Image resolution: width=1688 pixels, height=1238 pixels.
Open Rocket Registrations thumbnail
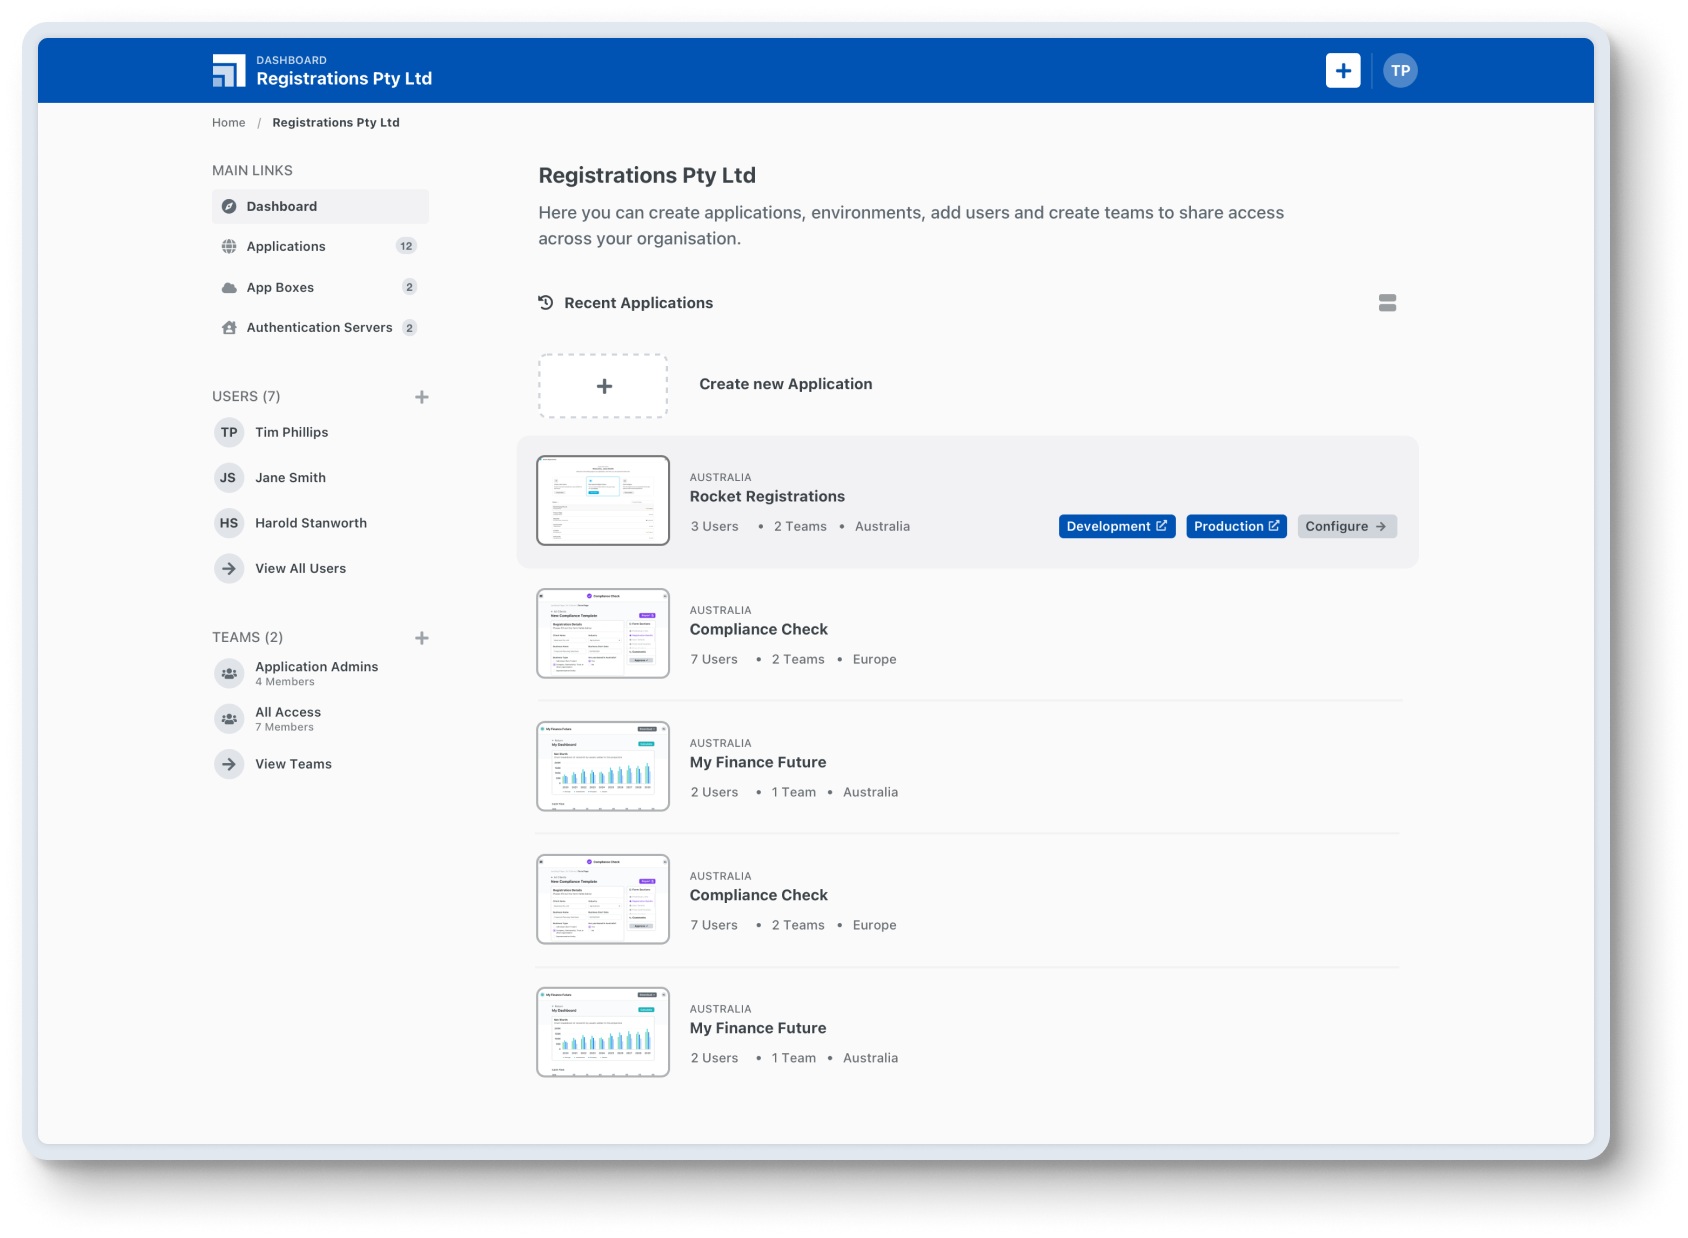pos(603,500)
